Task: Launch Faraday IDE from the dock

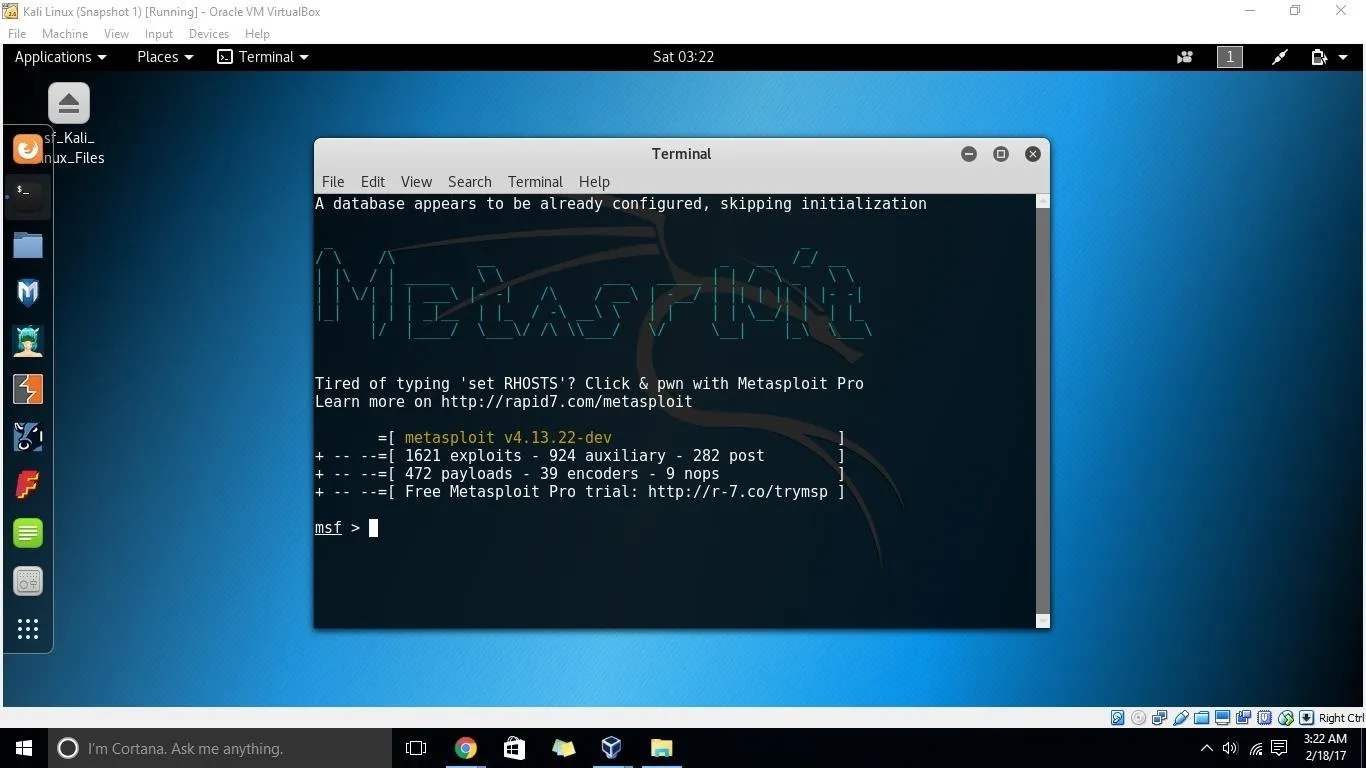Action: click(28, 485)
